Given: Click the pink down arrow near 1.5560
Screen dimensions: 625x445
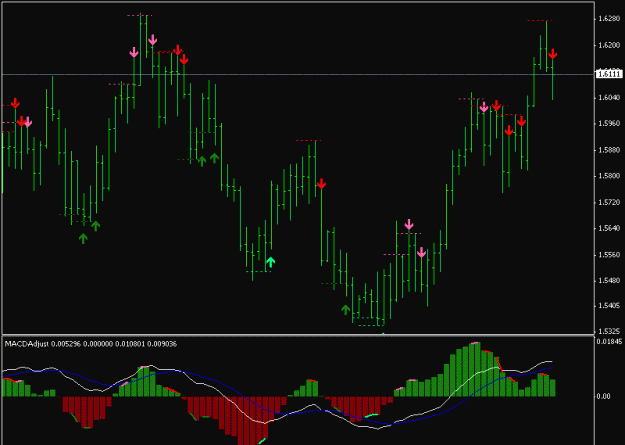Looking at the screenshot, I should pos(421,252).
